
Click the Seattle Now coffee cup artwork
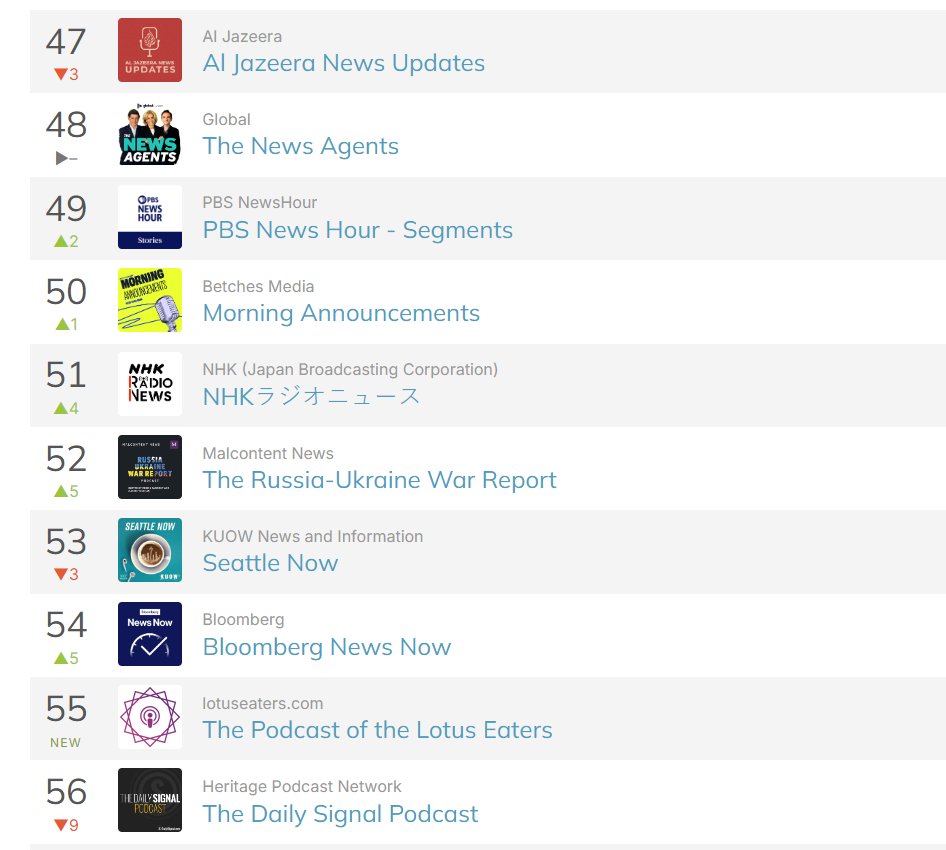pos(150,550)
